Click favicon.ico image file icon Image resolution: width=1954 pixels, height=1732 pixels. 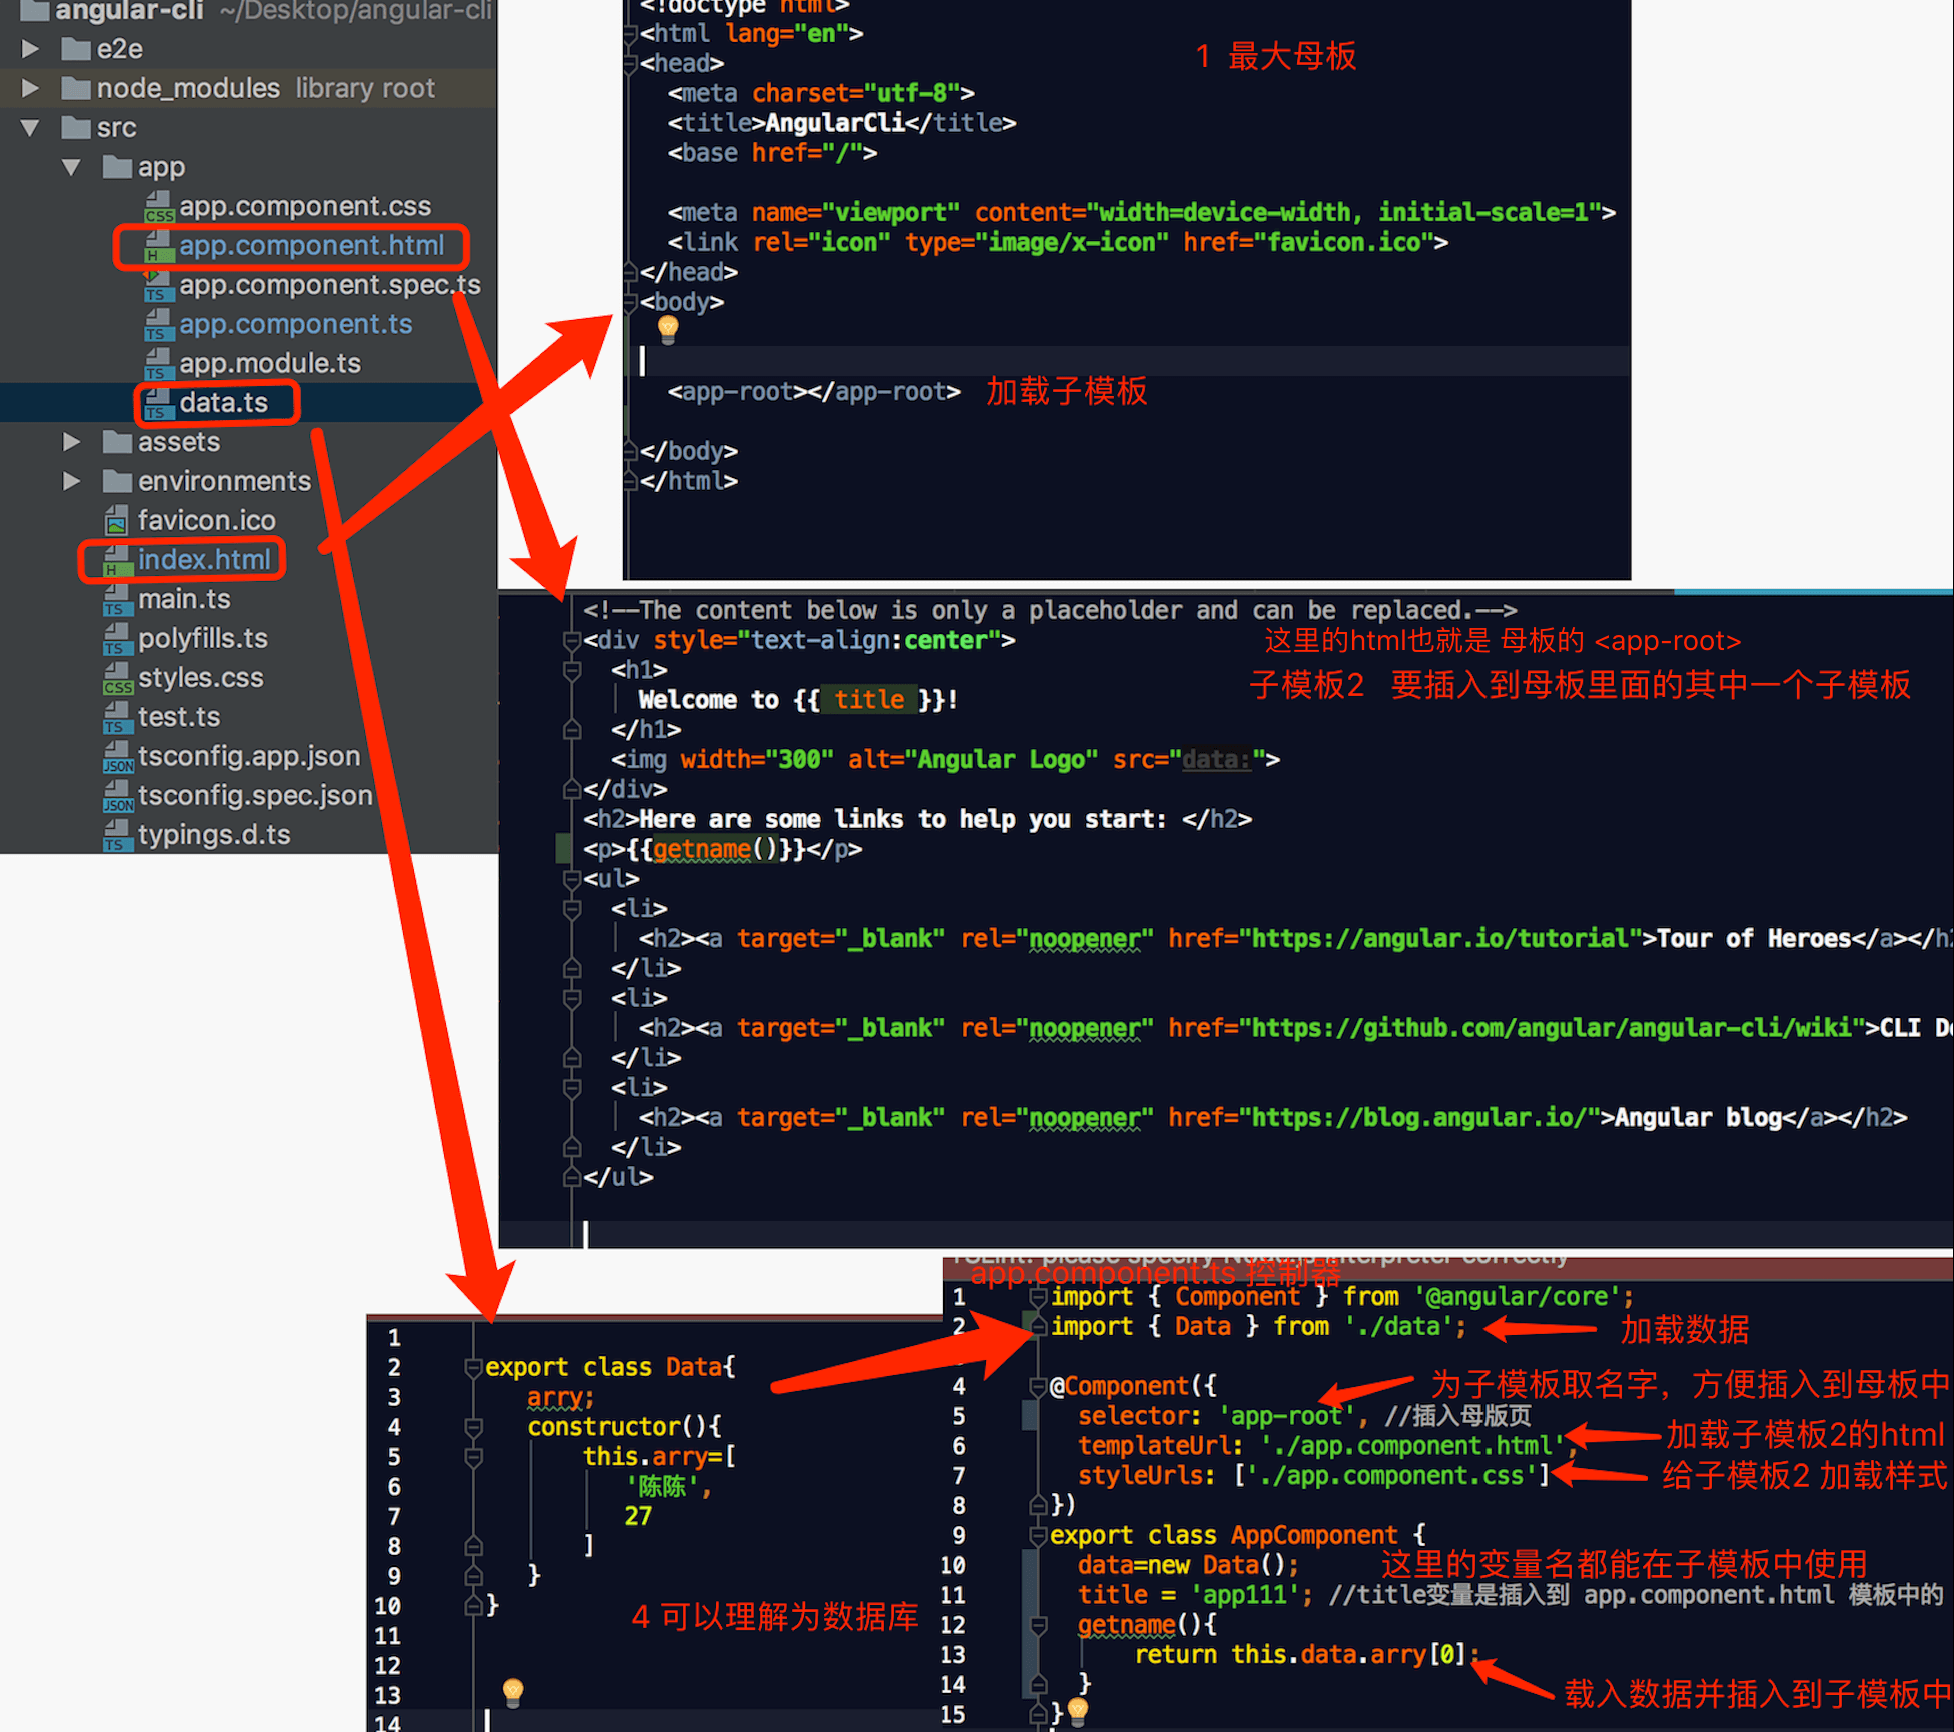coord(117,521)
